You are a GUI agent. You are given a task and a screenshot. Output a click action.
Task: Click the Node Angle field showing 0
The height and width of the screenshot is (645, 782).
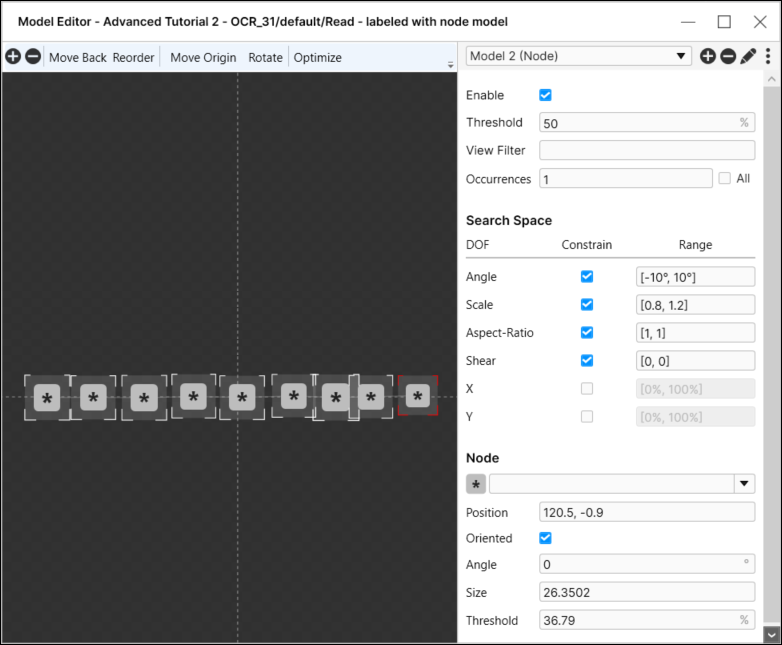(647, 564)
